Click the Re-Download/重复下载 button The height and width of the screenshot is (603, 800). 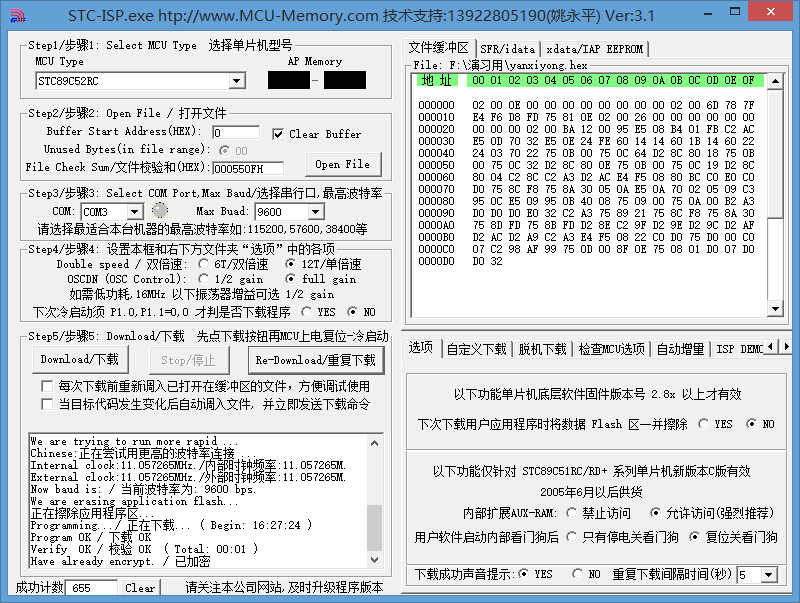pos(316,360)
